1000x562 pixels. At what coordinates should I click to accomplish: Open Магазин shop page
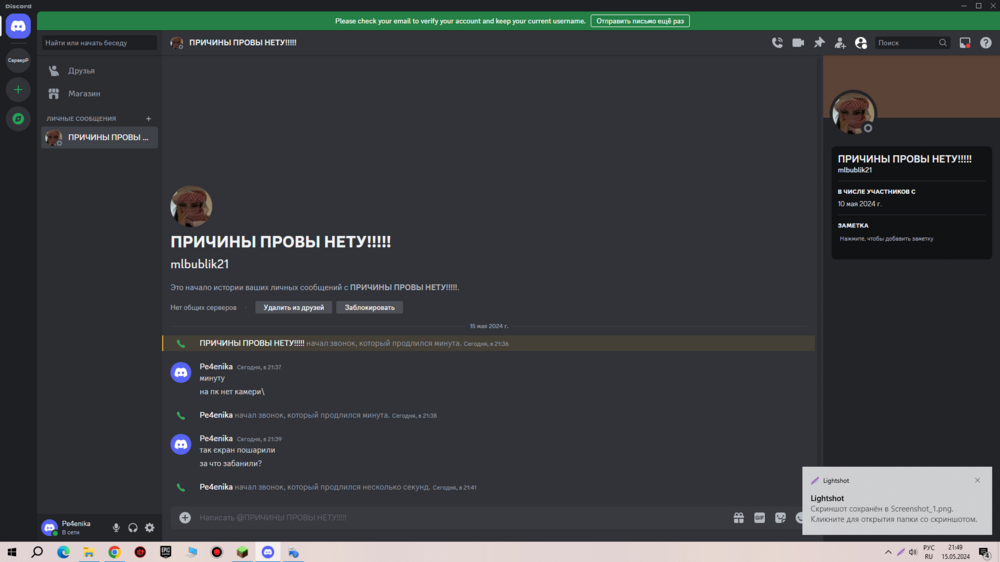(x=99, y=94)
